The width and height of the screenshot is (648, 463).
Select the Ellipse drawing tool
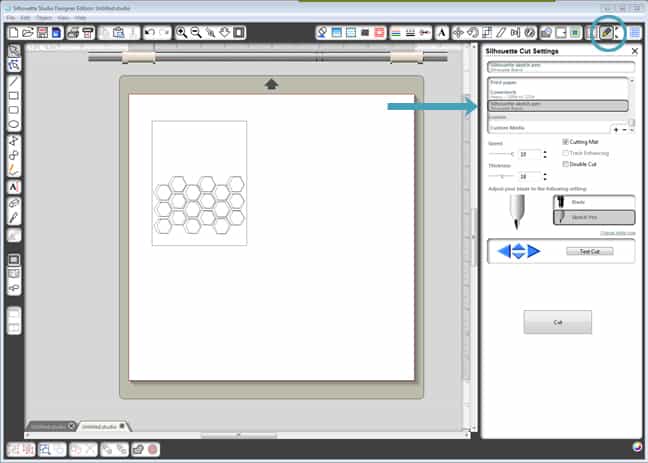pos(14,124)
